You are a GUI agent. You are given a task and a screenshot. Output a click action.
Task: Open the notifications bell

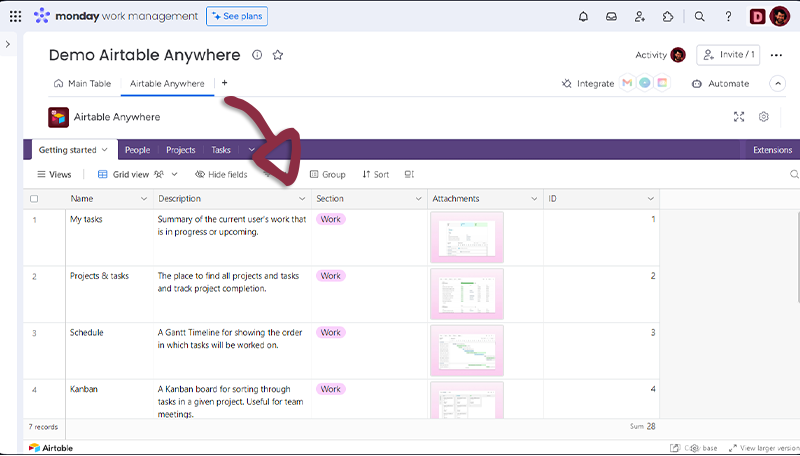click(x=583, y=16)
